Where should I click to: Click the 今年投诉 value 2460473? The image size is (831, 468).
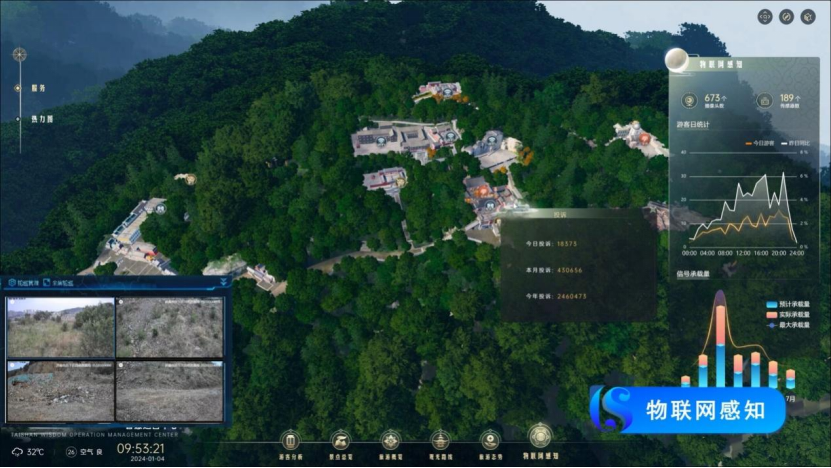click(x=572, y=296)
